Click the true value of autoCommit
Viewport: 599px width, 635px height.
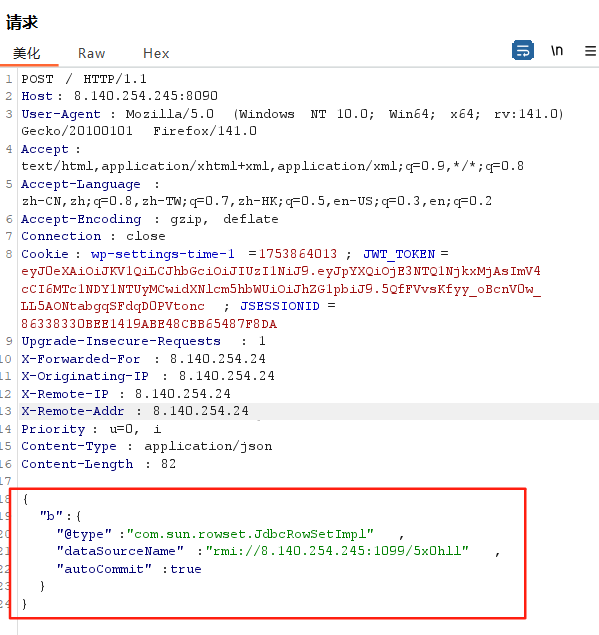coord(186,569)
